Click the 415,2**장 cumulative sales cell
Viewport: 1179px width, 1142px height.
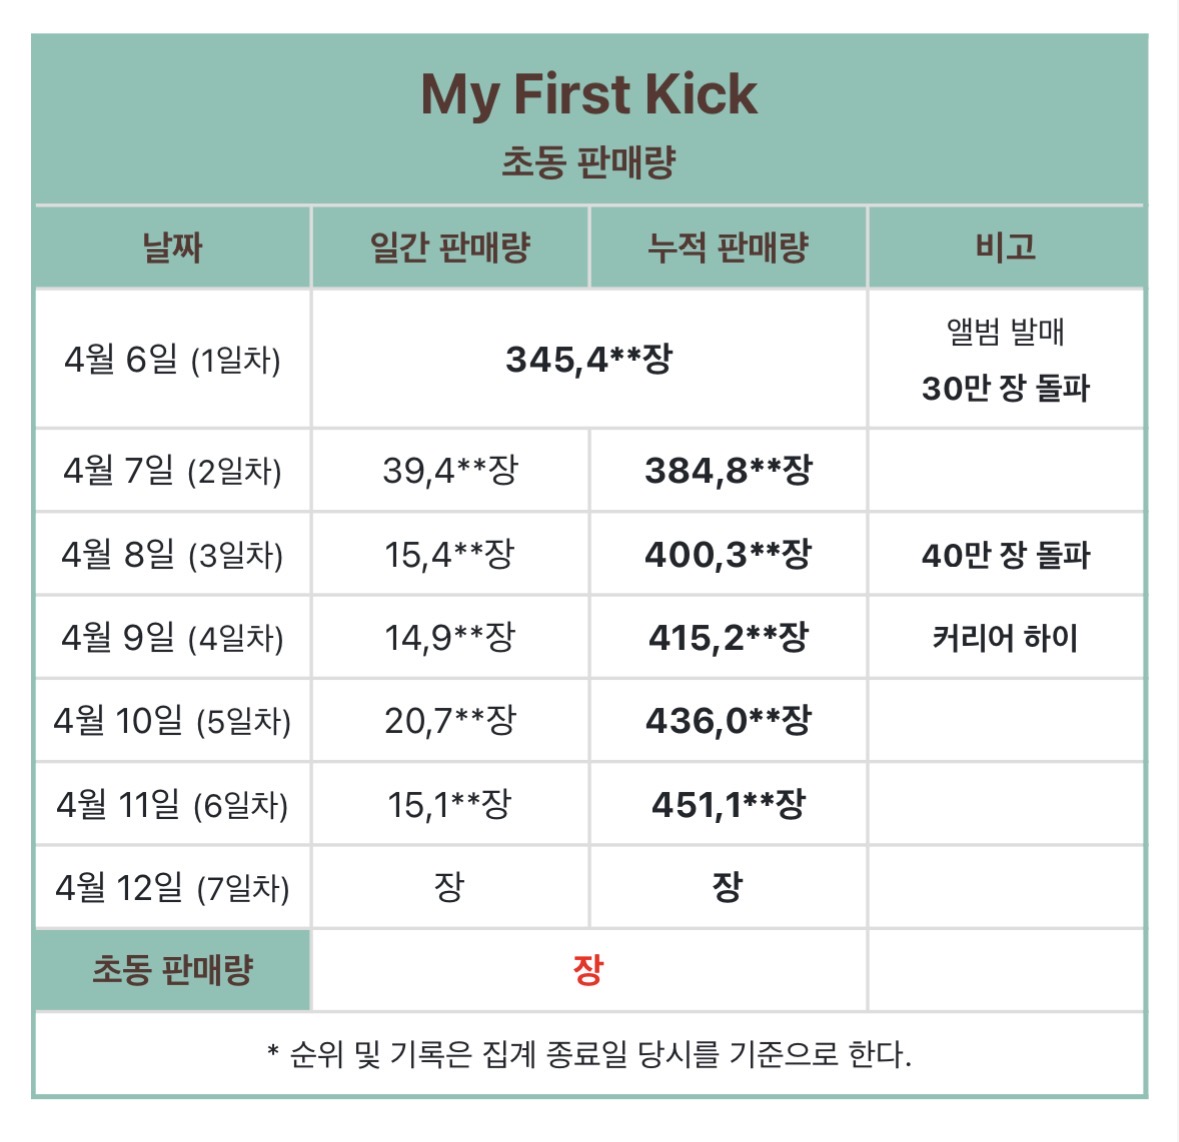pos(728,637)
